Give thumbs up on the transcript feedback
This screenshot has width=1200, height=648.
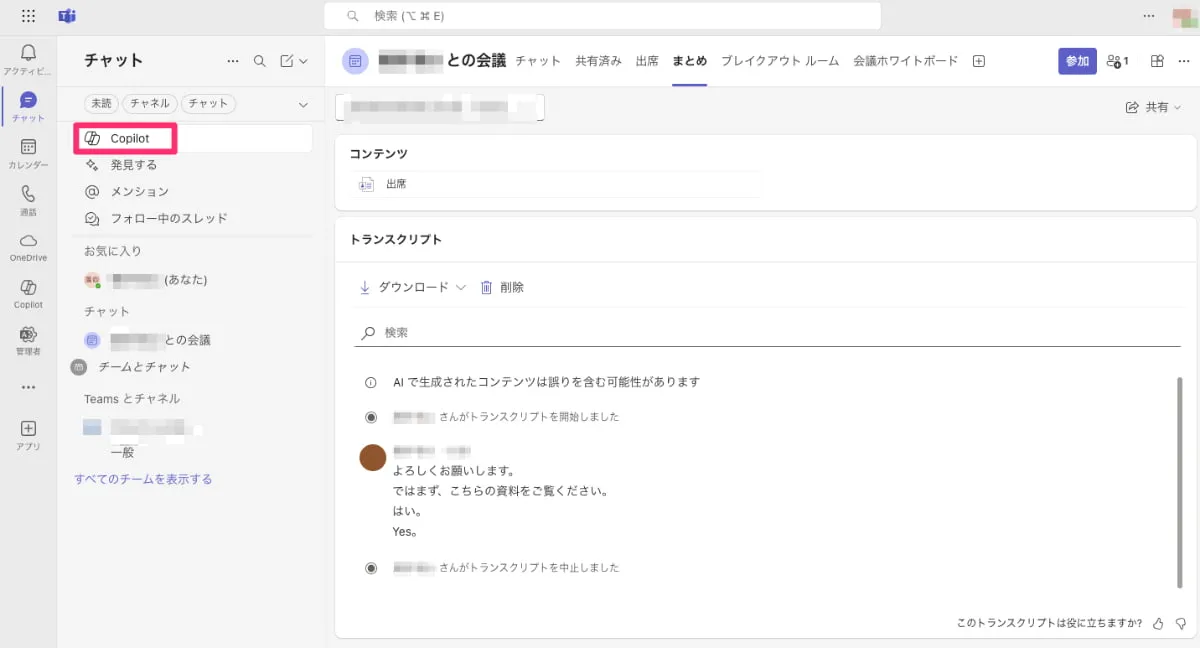(1159, 622)
